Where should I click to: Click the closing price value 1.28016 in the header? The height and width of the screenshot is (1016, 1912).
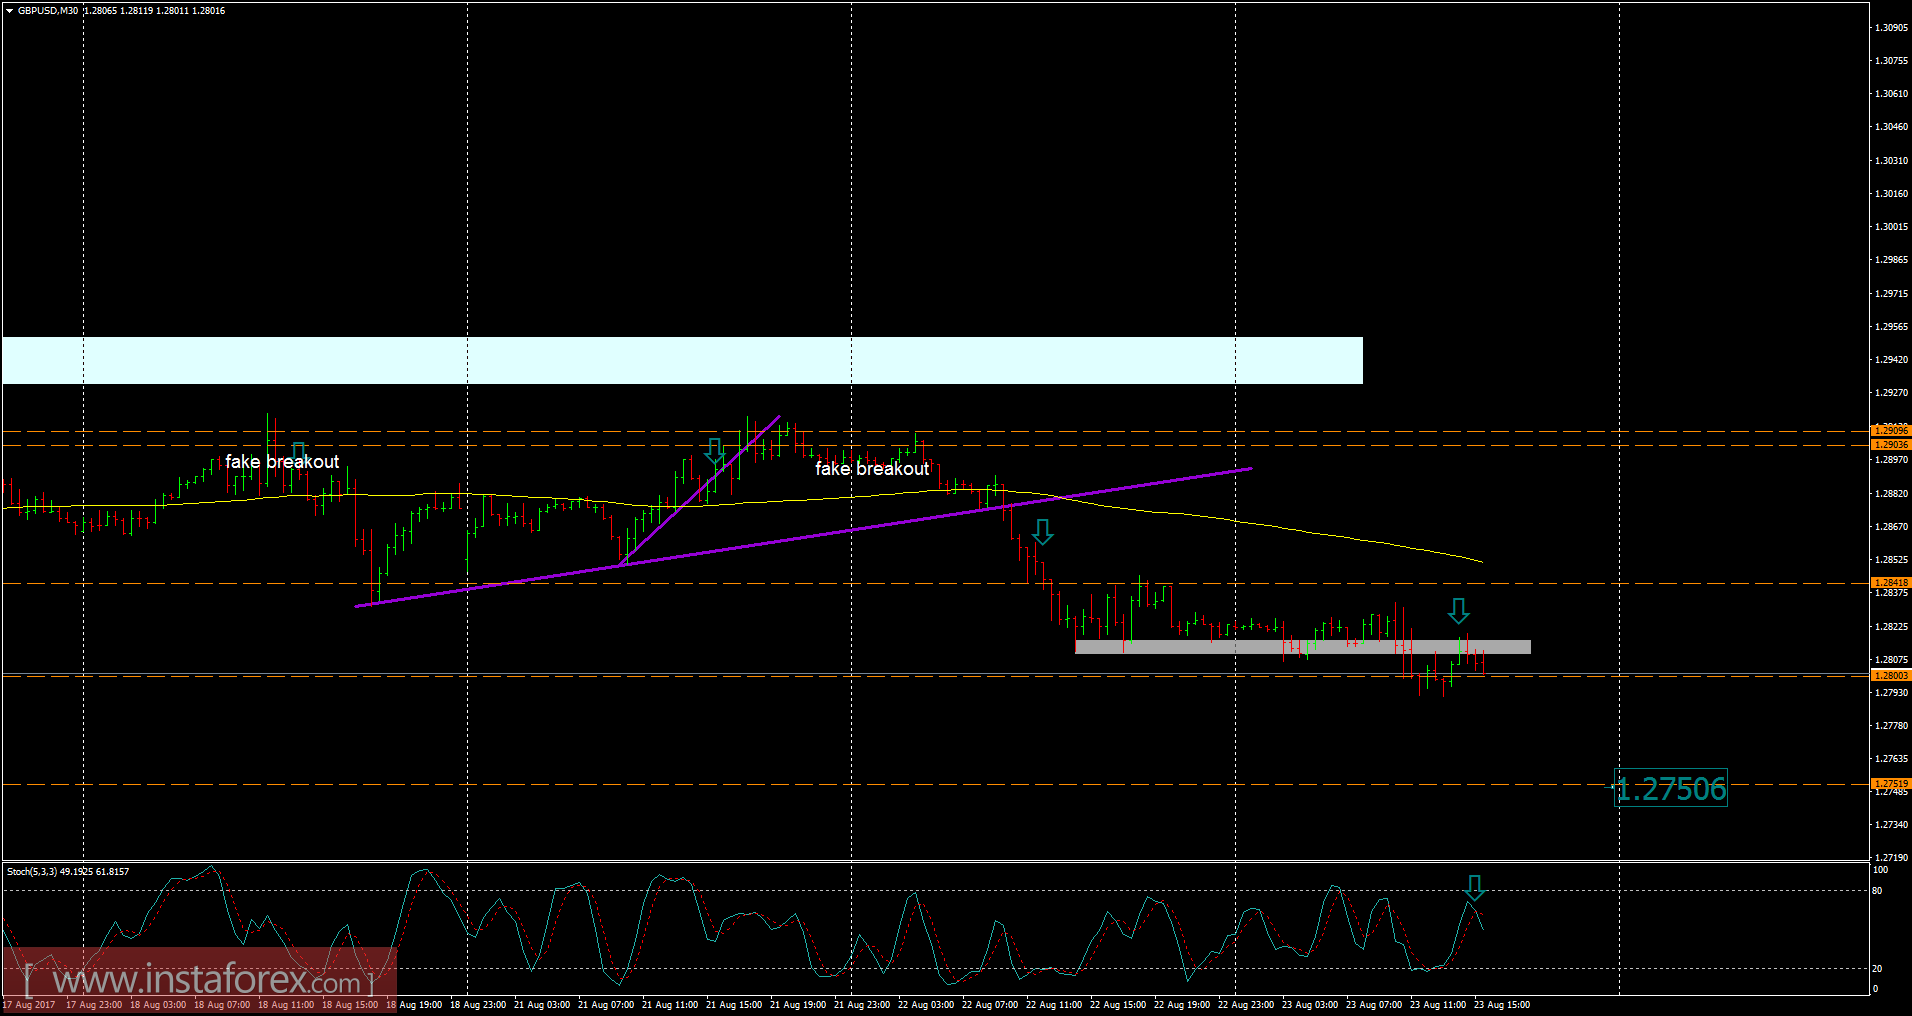click(x=209, y=11)
